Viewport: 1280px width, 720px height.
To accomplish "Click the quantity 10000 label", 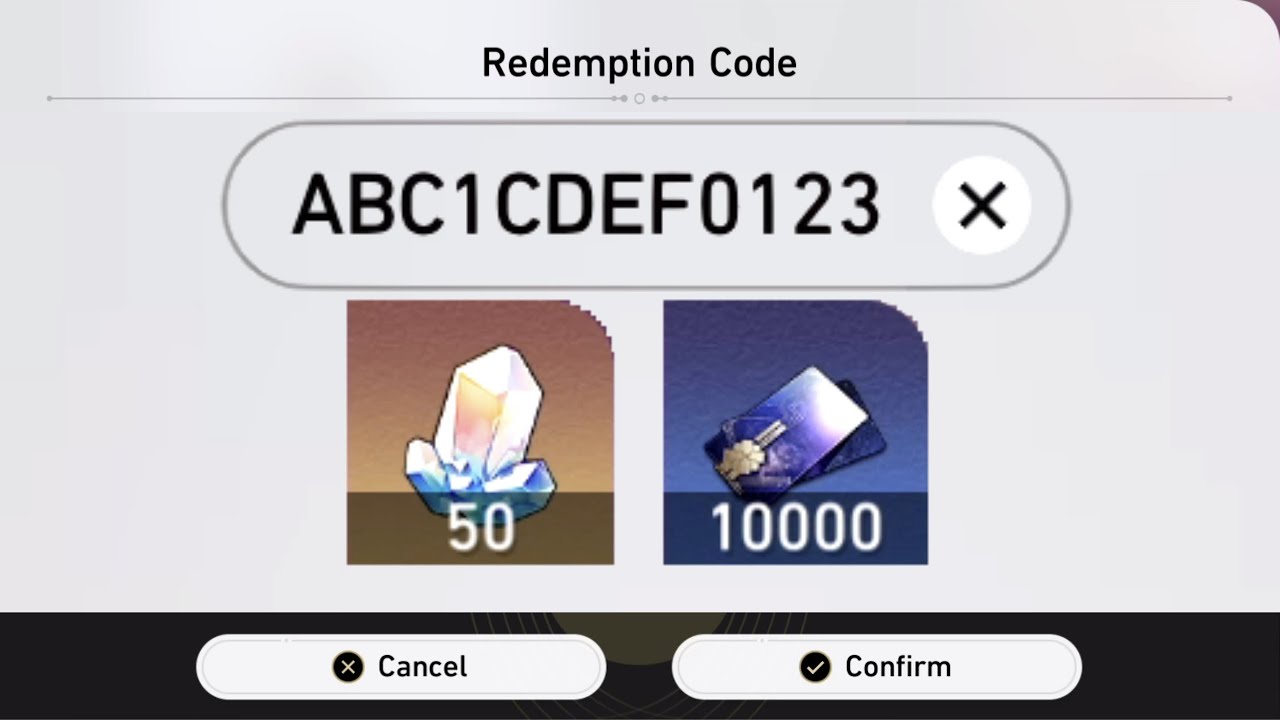I will tap(796, 529).
